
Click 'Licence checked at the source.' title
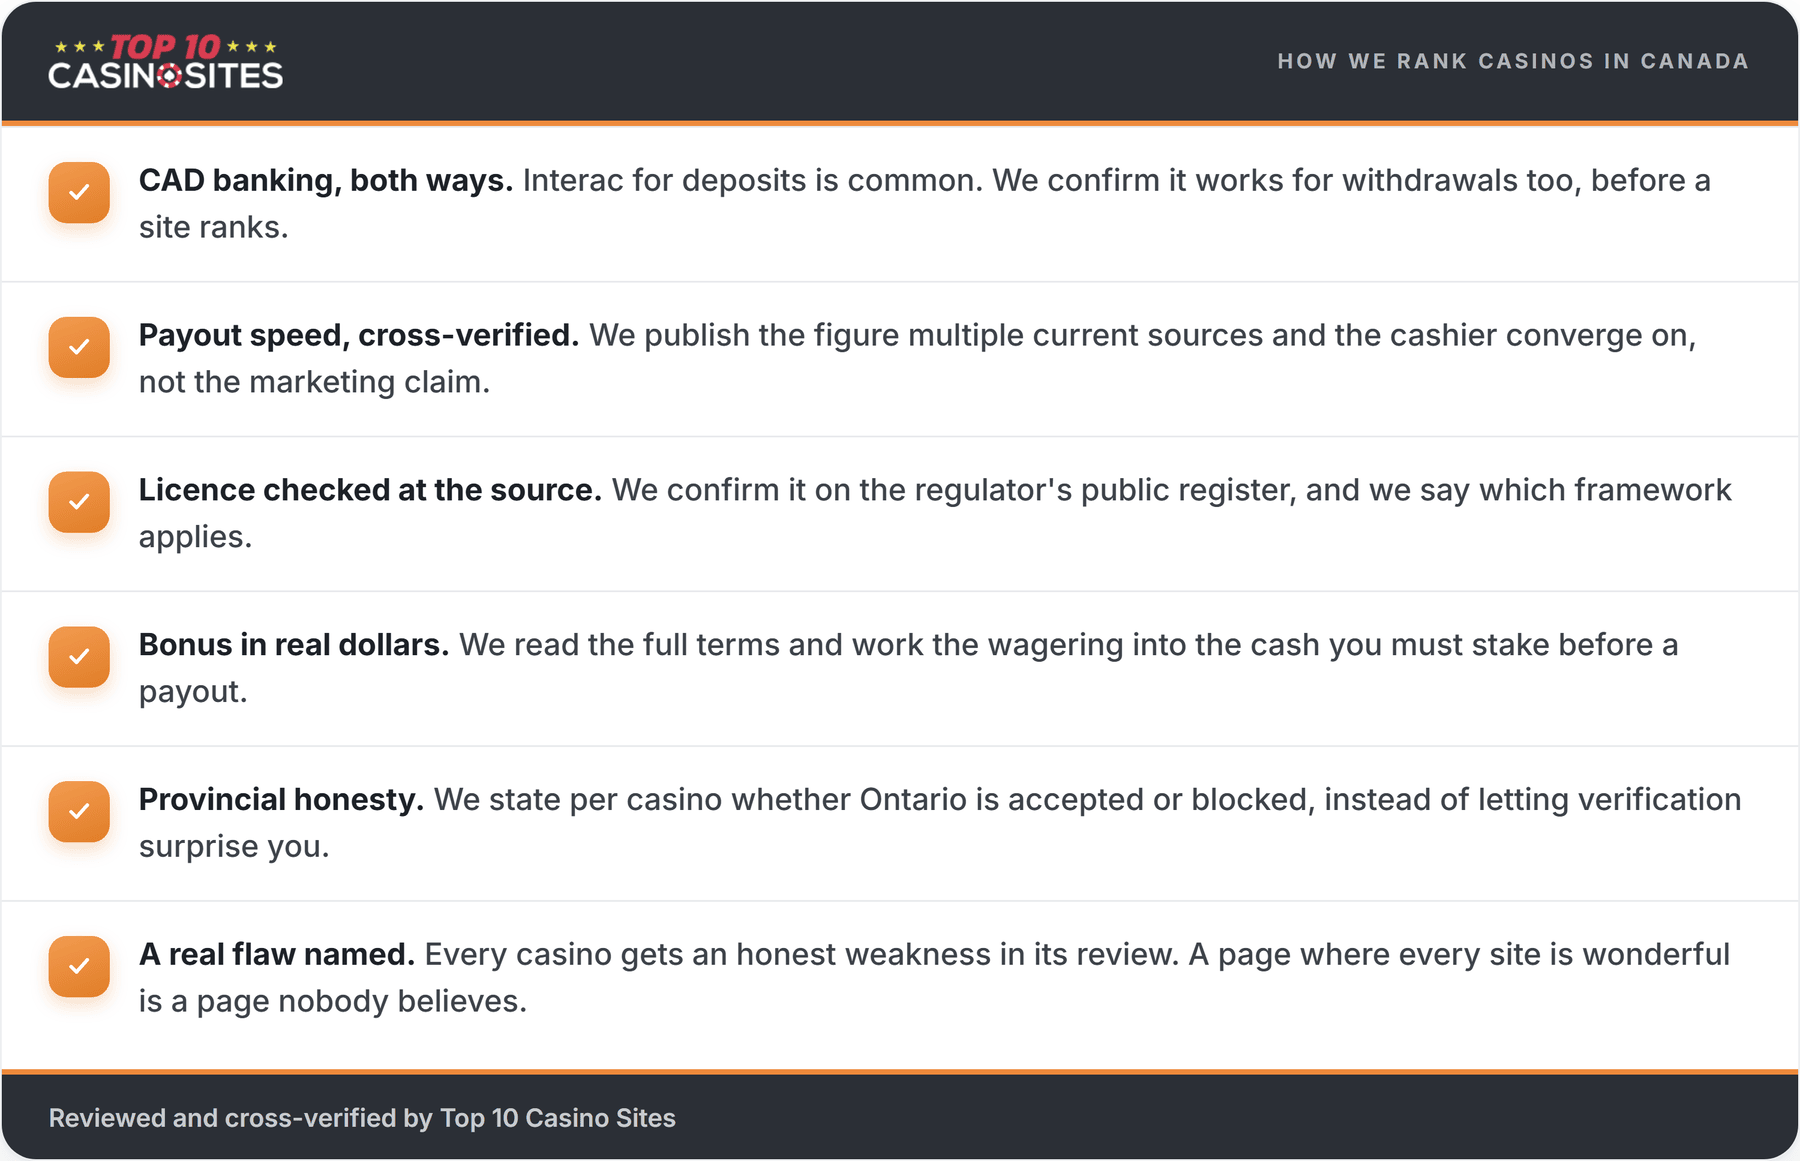click(x=370, y=490)
